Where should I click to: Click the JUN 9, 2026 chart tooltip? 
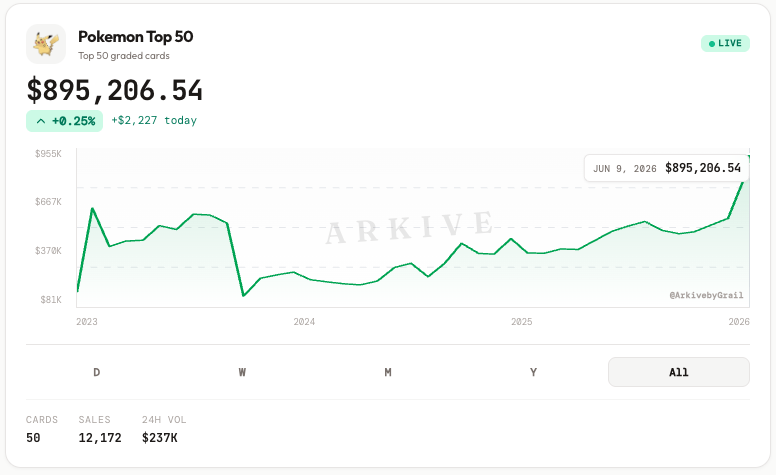pos(667,168)
